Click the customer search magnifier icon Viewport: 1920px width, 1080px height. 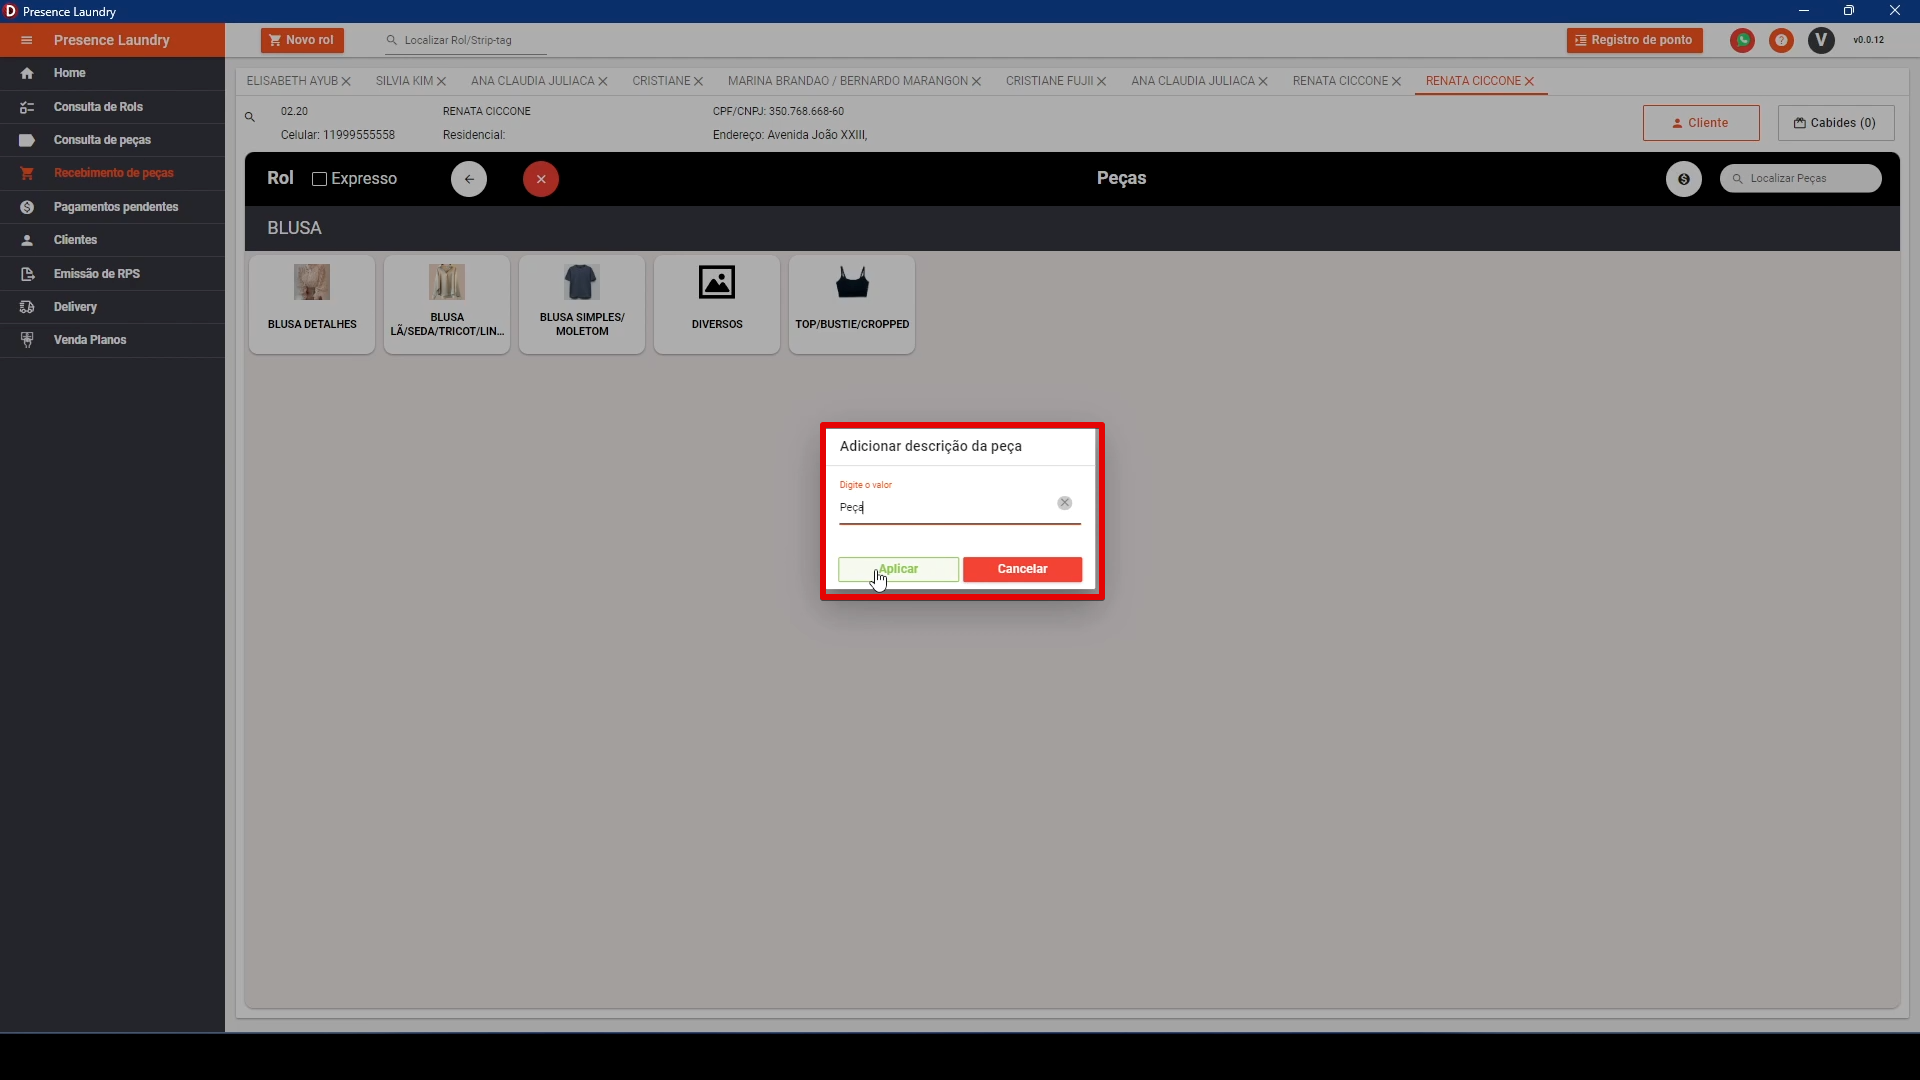click(x=250, y=117)
